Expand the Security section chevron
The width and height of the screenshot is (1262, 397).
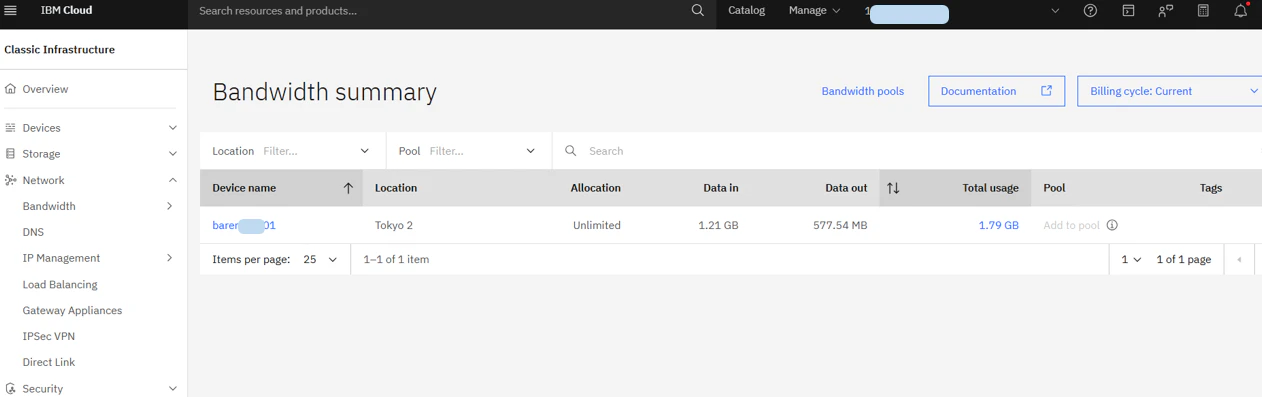[172, 388]
